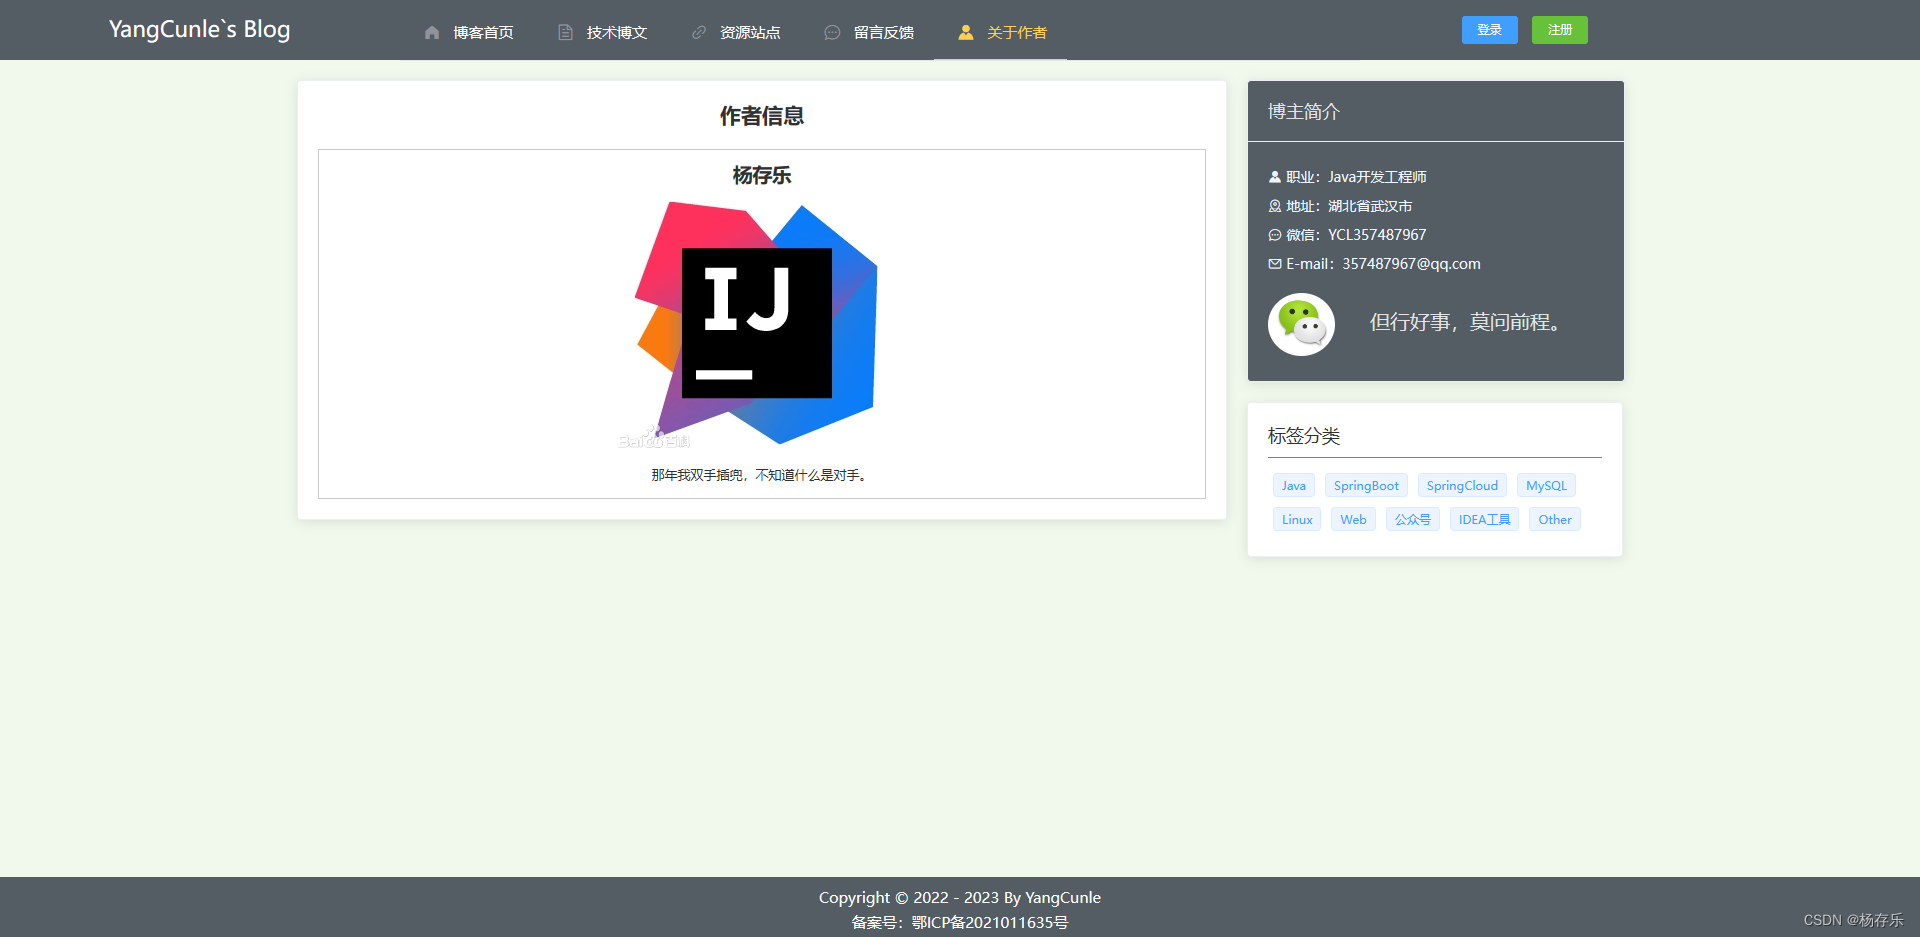
Task: Open the 博客首页 menu item
Action: tap(468, 33)
